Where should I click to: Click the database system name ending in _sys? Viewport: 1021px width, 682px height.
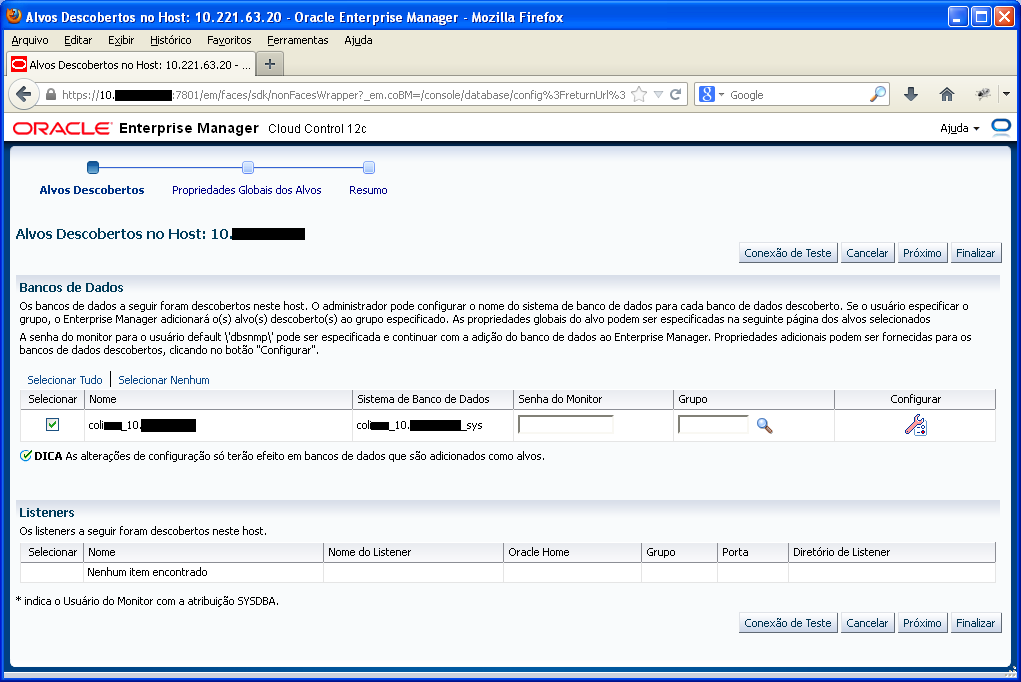(x=419, y=425)
